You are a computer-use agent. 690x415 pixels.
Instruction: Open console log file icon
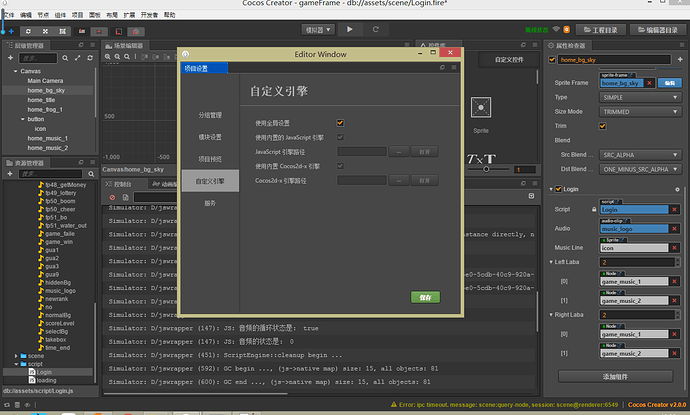125,197
